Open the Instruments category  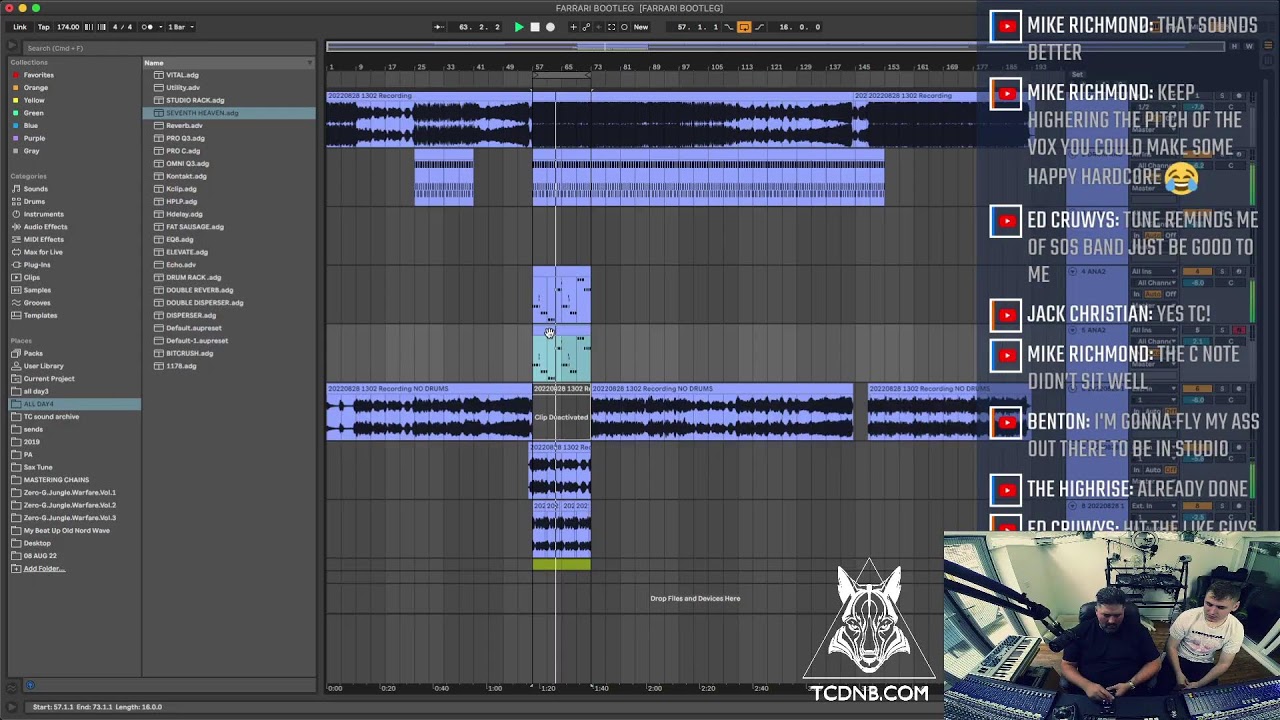tap(43, 214)
